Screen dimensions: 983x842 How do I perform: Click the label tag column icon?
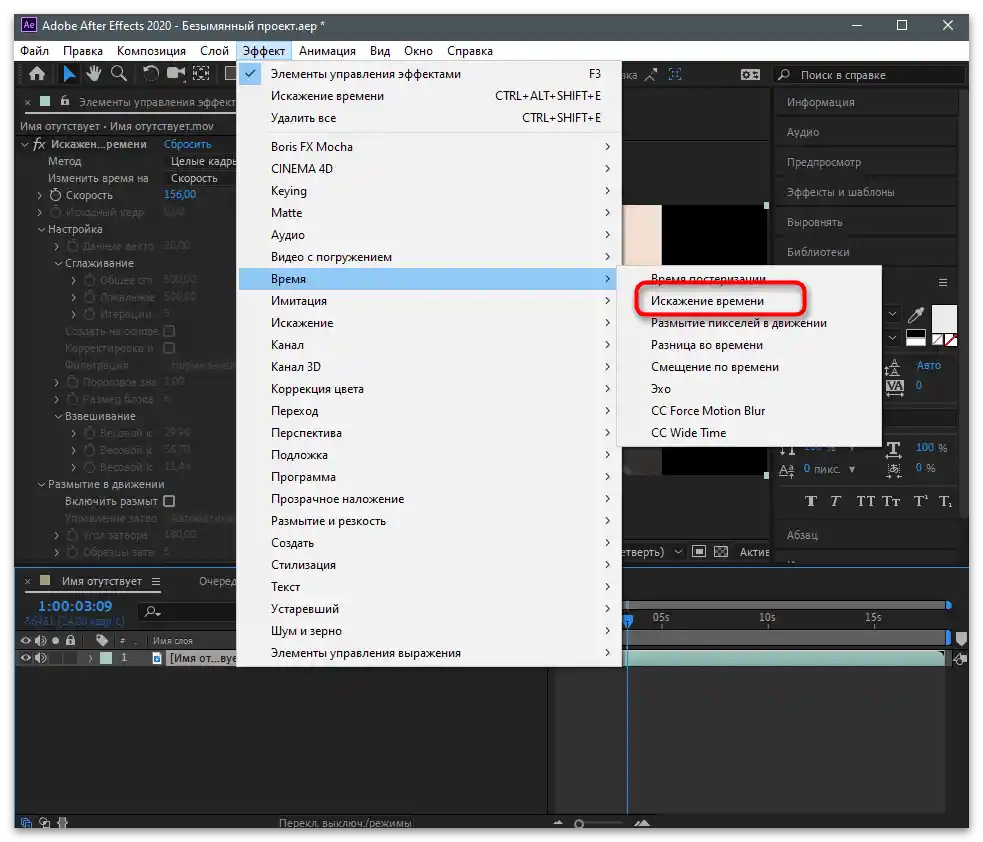click(x=102, y=640)
